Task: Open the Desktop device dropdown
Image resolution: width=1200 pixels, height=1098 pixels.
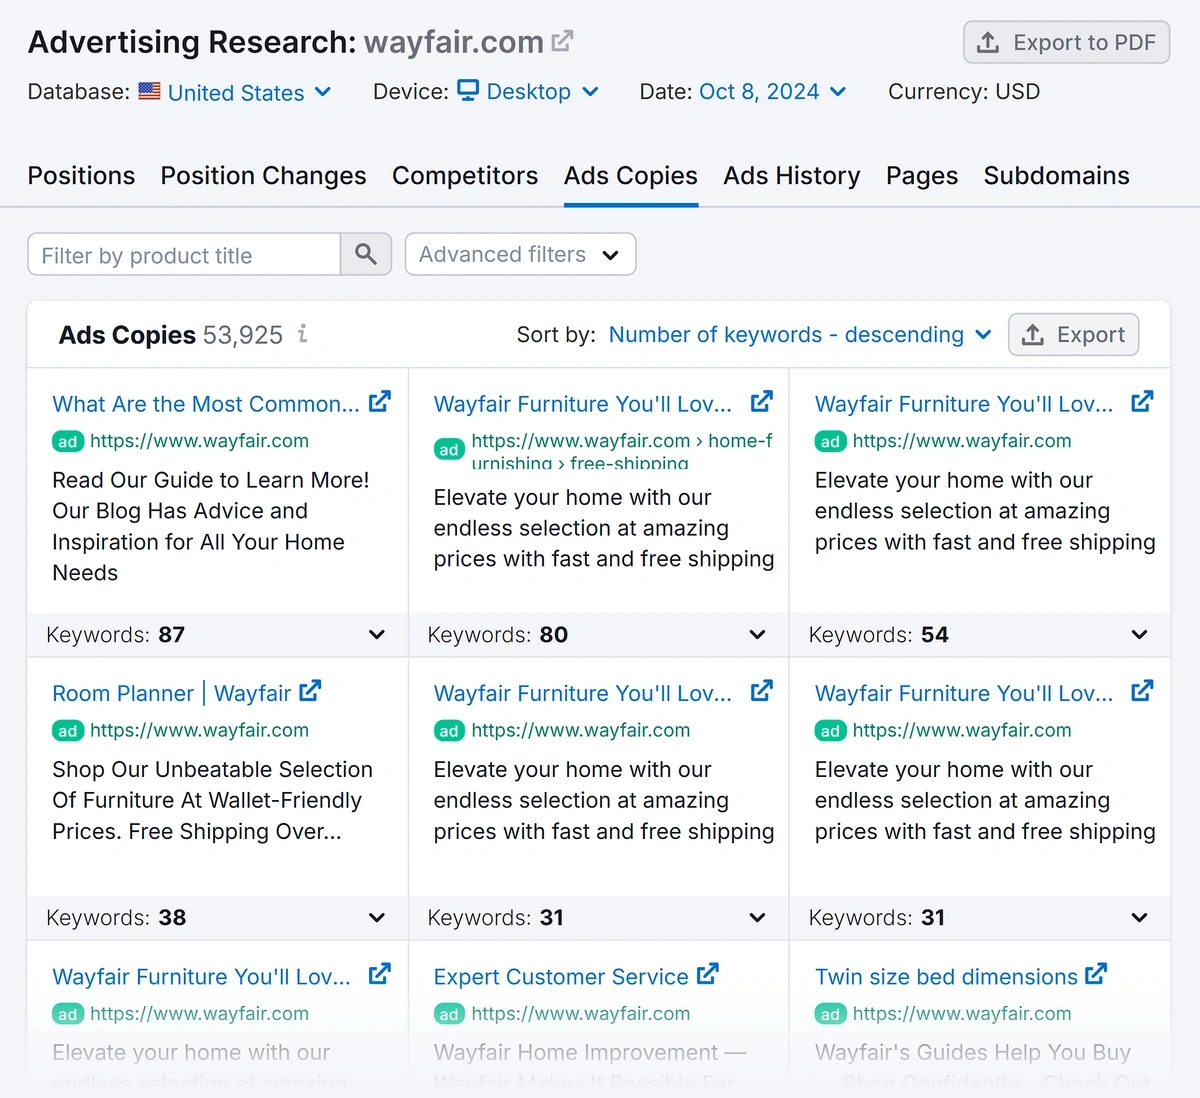Action: coord(543,92)
